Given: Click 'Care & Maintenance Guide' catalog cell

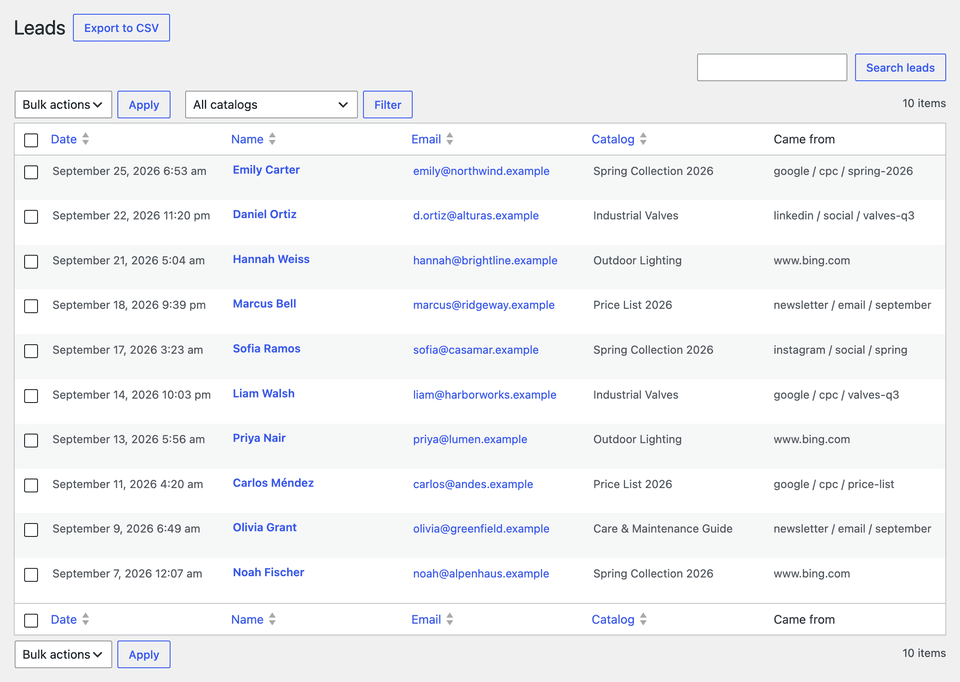Looking at the screenshot, I should tap(662, 528).
